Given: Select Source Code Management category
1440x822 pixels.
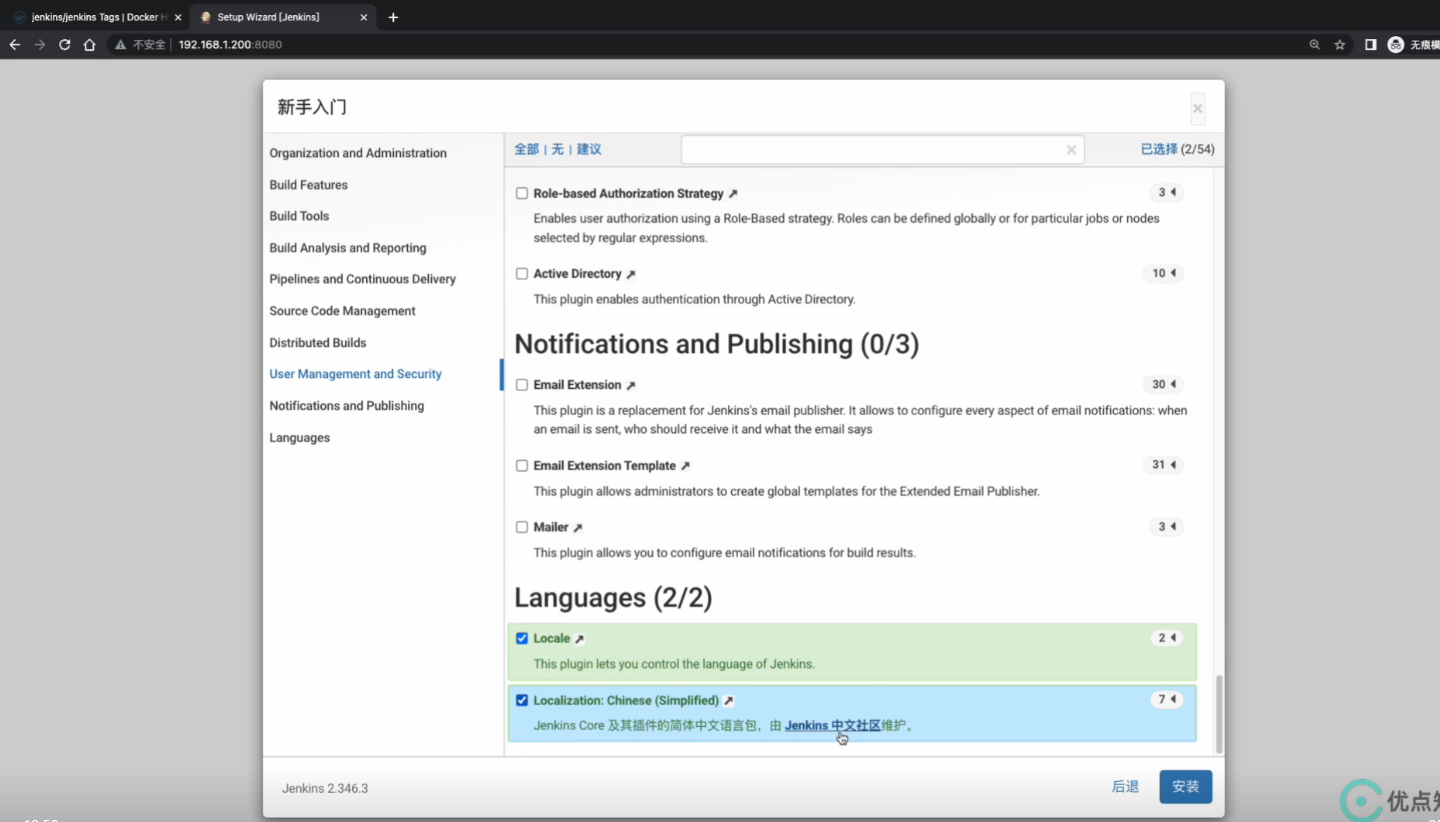Looking at the screenshot, I should [342, 311].
